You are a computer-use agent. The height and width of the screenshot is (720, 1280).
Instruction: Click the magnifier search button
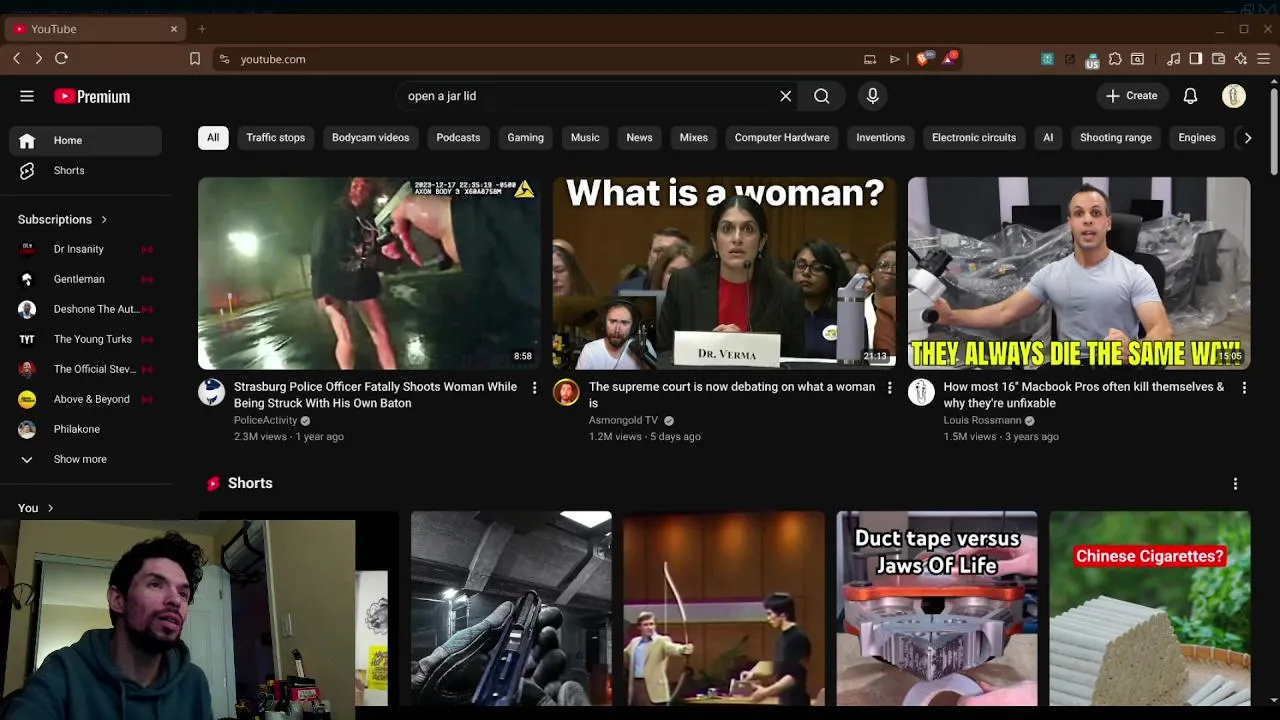point(822,96)
